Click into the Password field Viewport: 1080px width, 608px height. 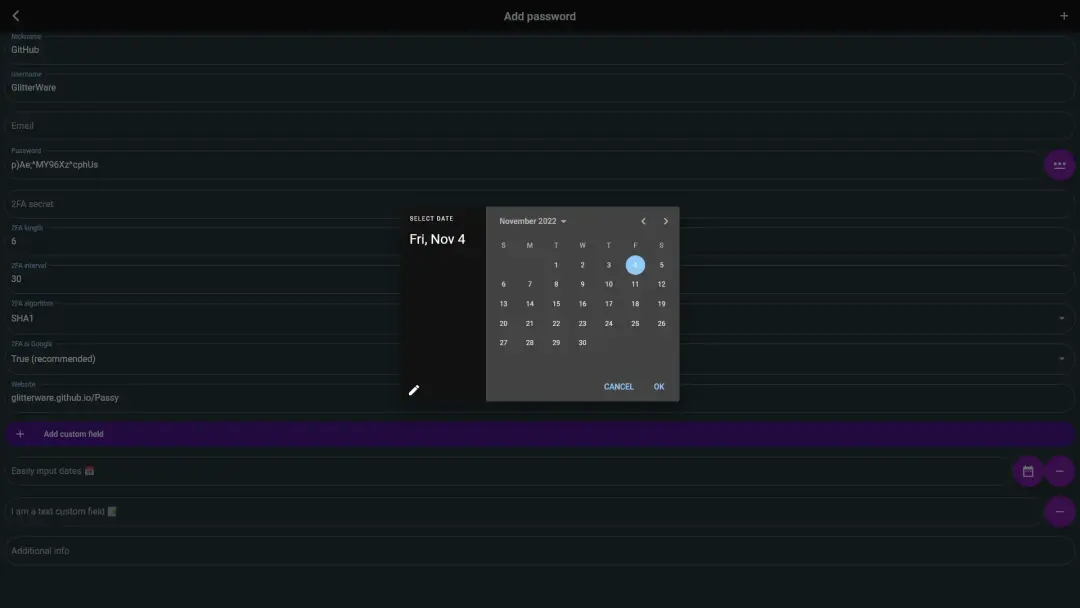(x=523, y=165)
